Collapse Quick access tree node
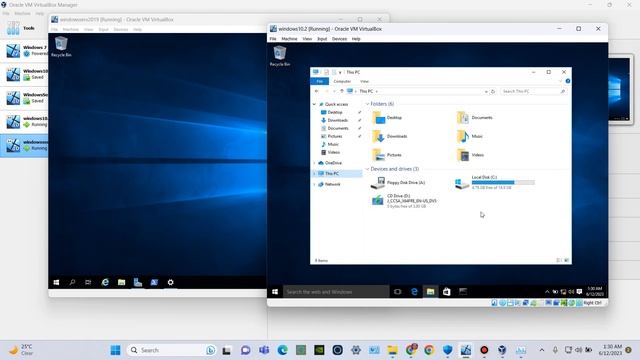This screenshot has height=360, width=640. pos(314,104)
